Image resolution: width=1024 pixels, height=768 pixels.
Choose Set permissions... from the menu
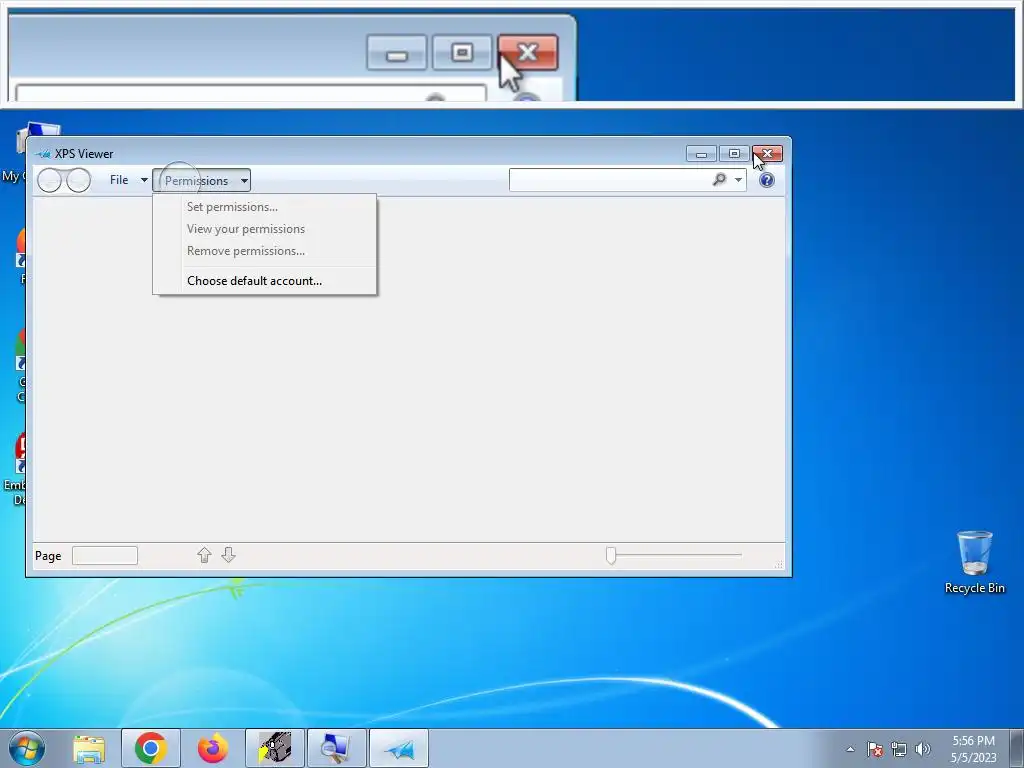coord(232,207)
